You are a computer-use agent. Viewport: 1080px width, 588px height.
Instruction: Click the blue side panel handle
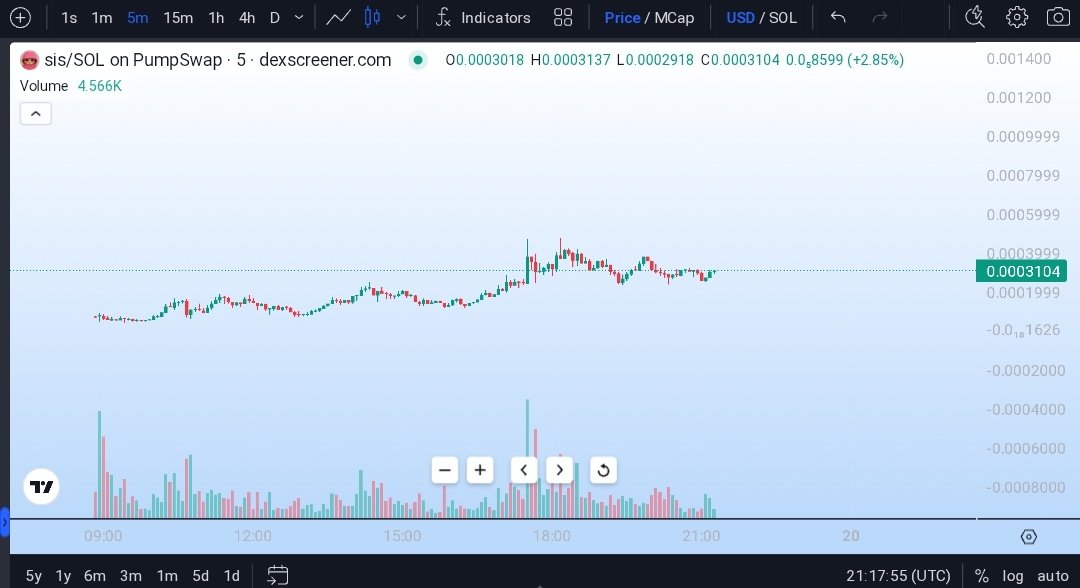coord(4,523)
